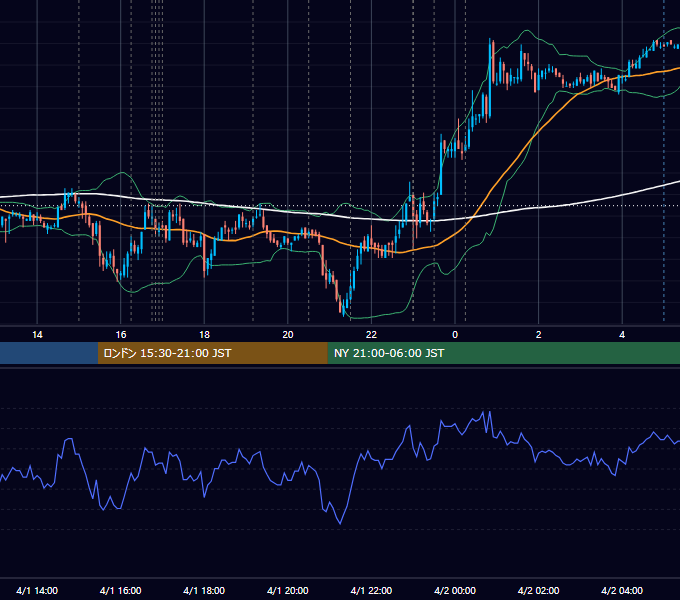The width and height of the screenshot is (680, 600).
Task: Click the 4 hour label on price chart axis
Action: coord(622,335)
